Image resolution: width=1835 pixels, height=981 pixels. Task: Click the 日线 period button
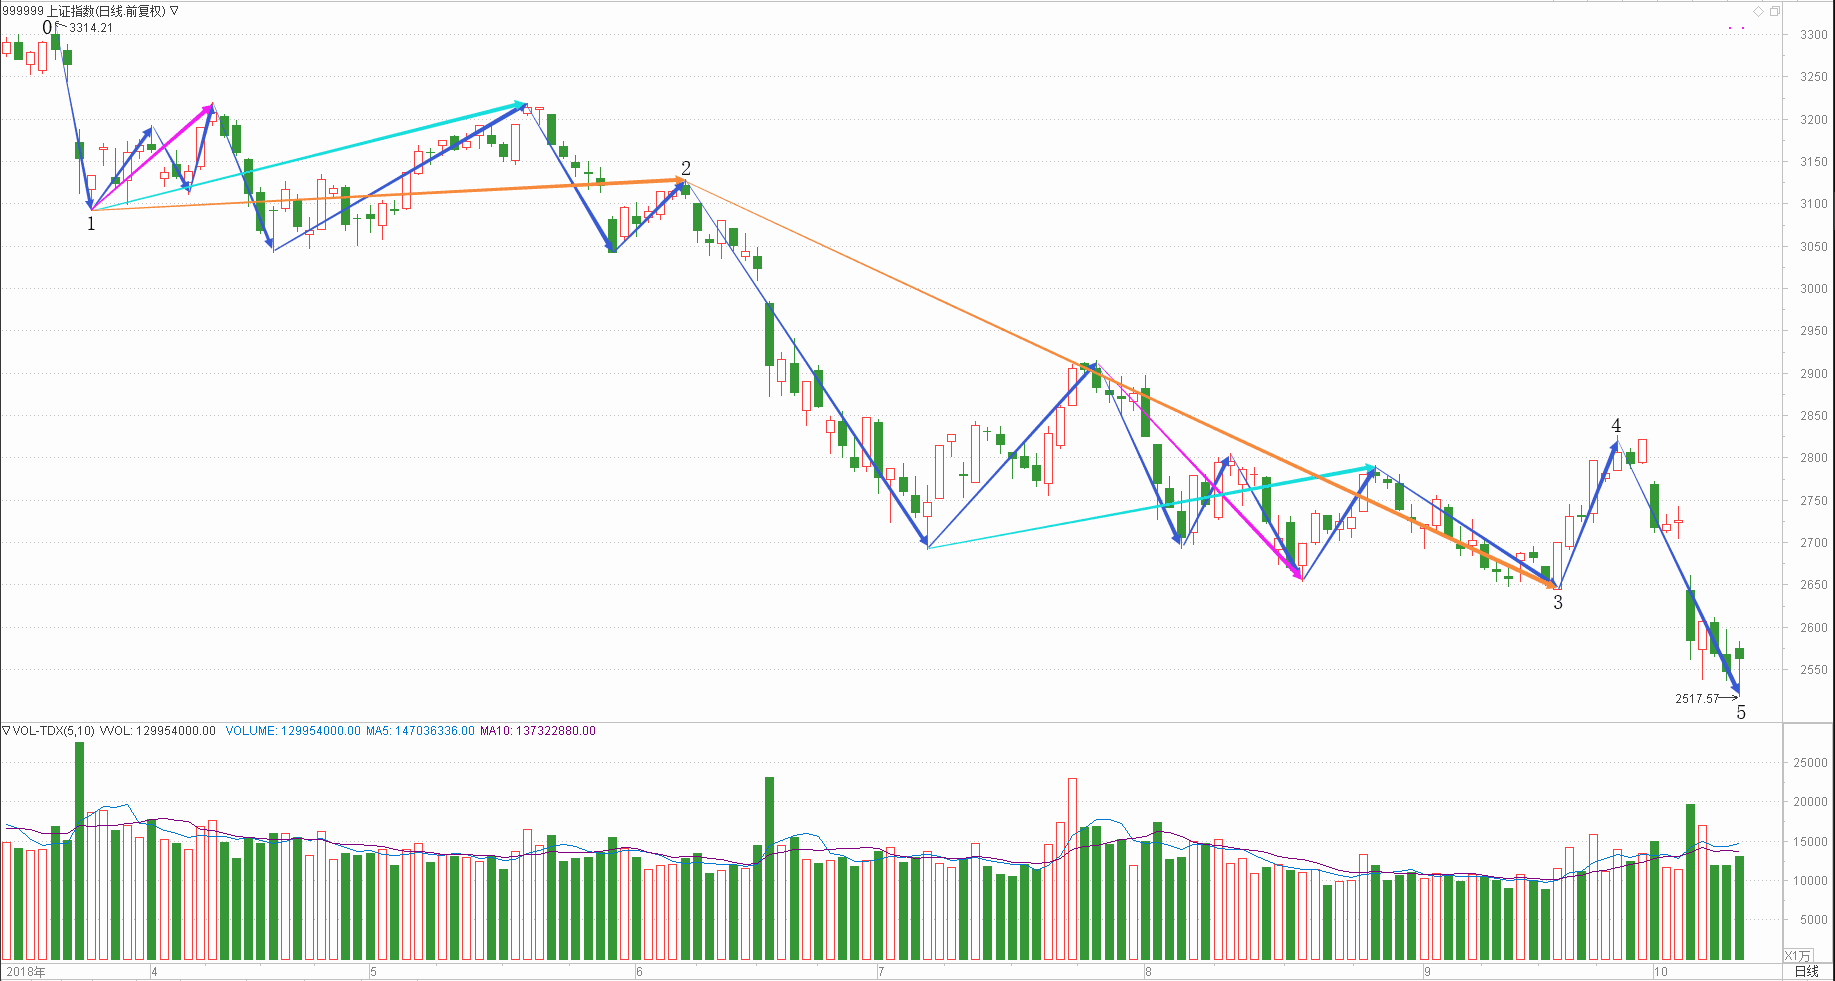point(1806,971)
